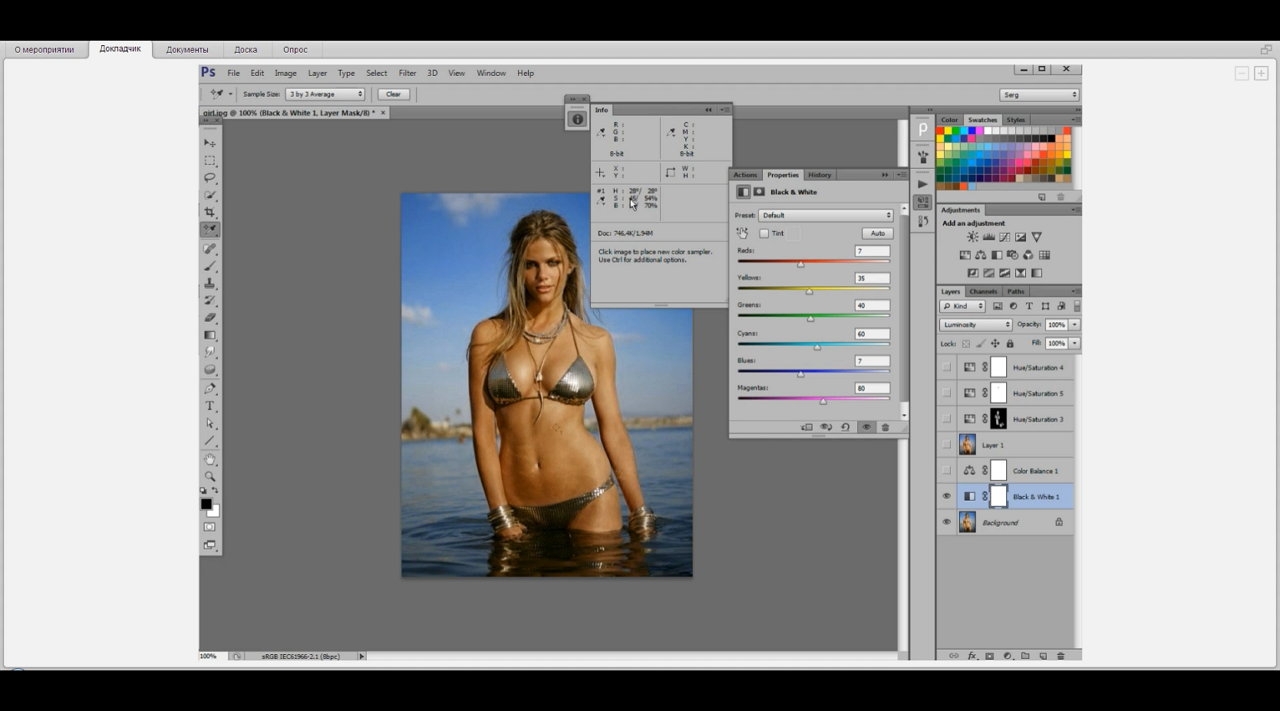Click the Yellows value input field

coord(872,278)
